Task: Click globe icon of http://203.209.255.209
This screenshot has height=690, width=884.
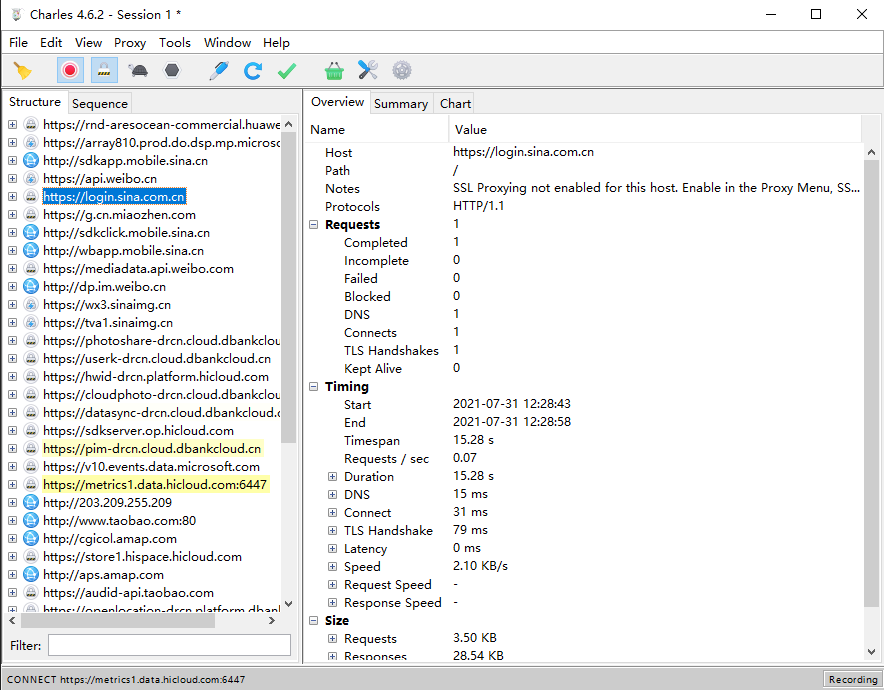Action: click(x=31, y=502)
